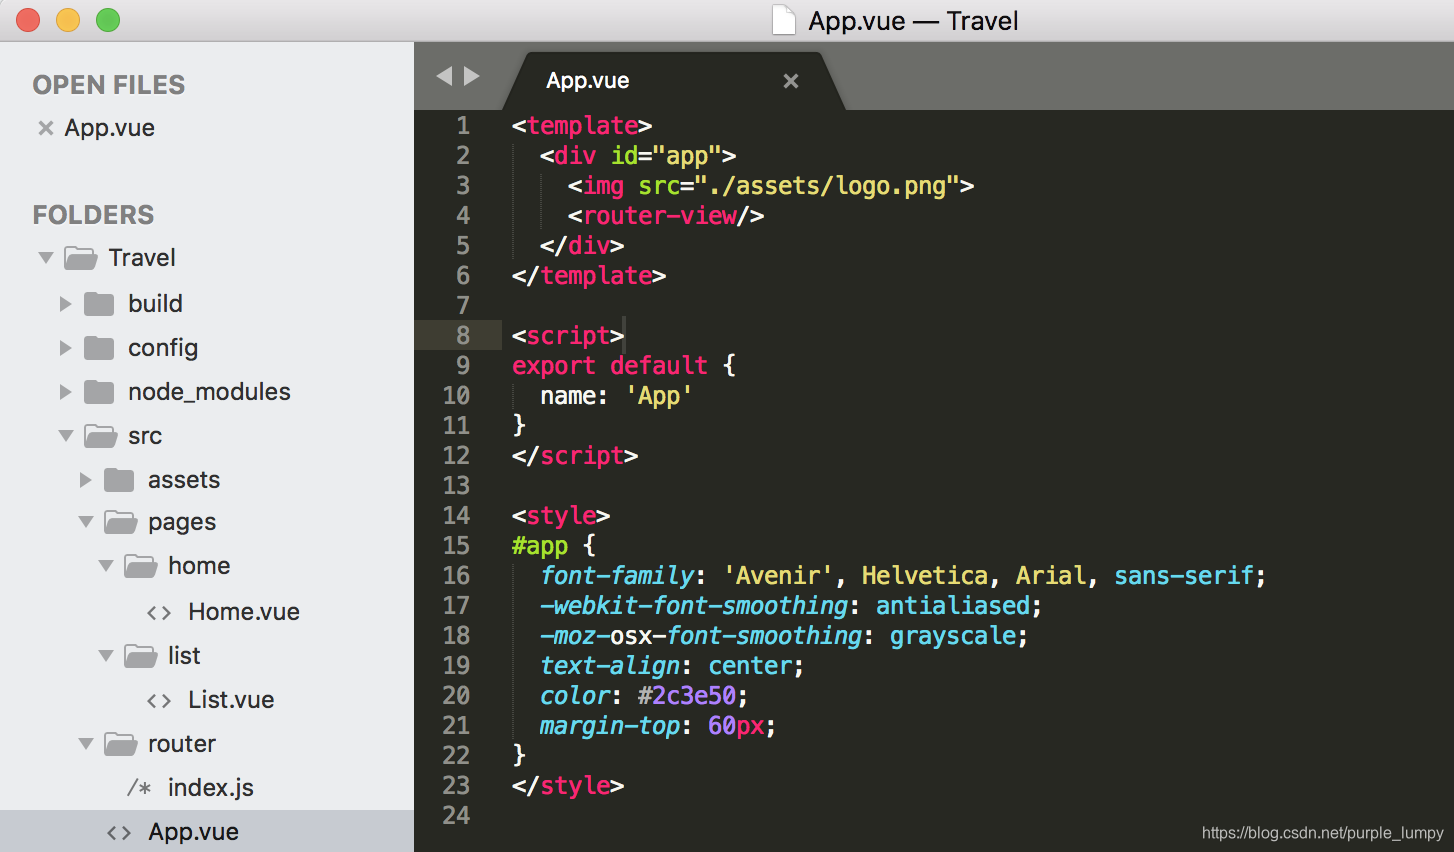
Task: Go to previous tab with the left arrow
Action: coord(445,76)
